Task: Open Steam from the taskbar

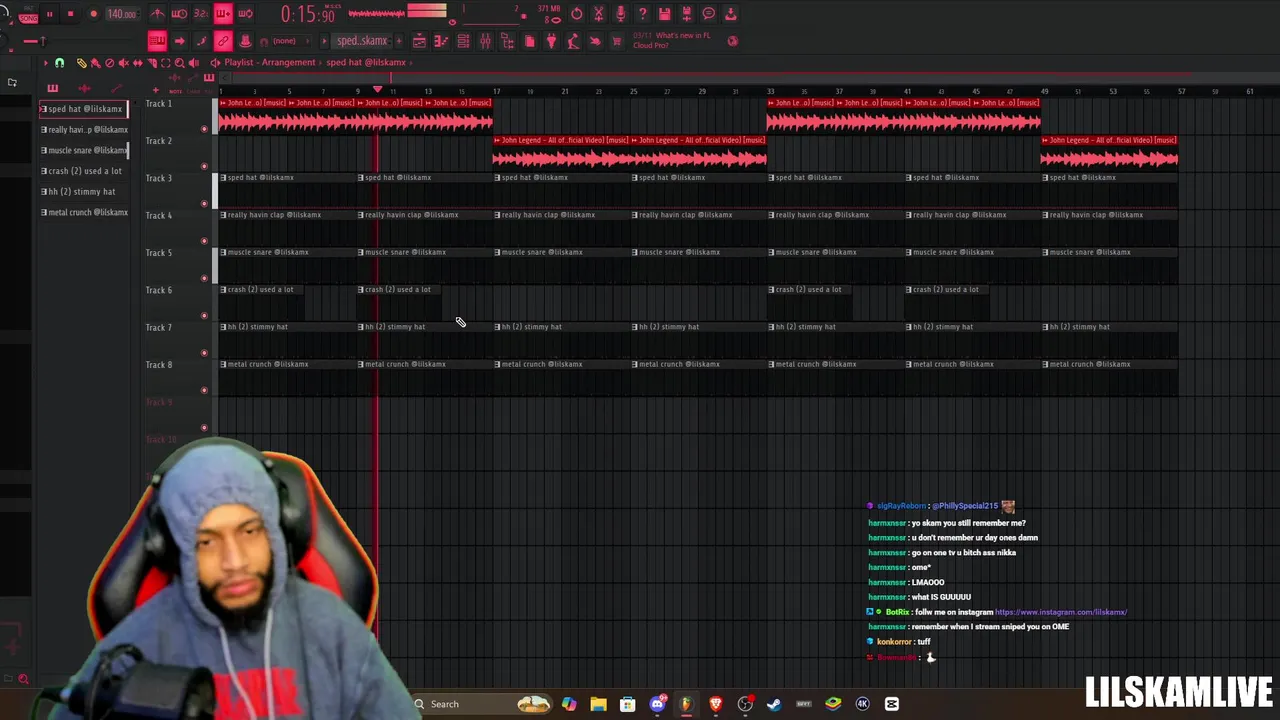Action: click(x=774, y=704)
